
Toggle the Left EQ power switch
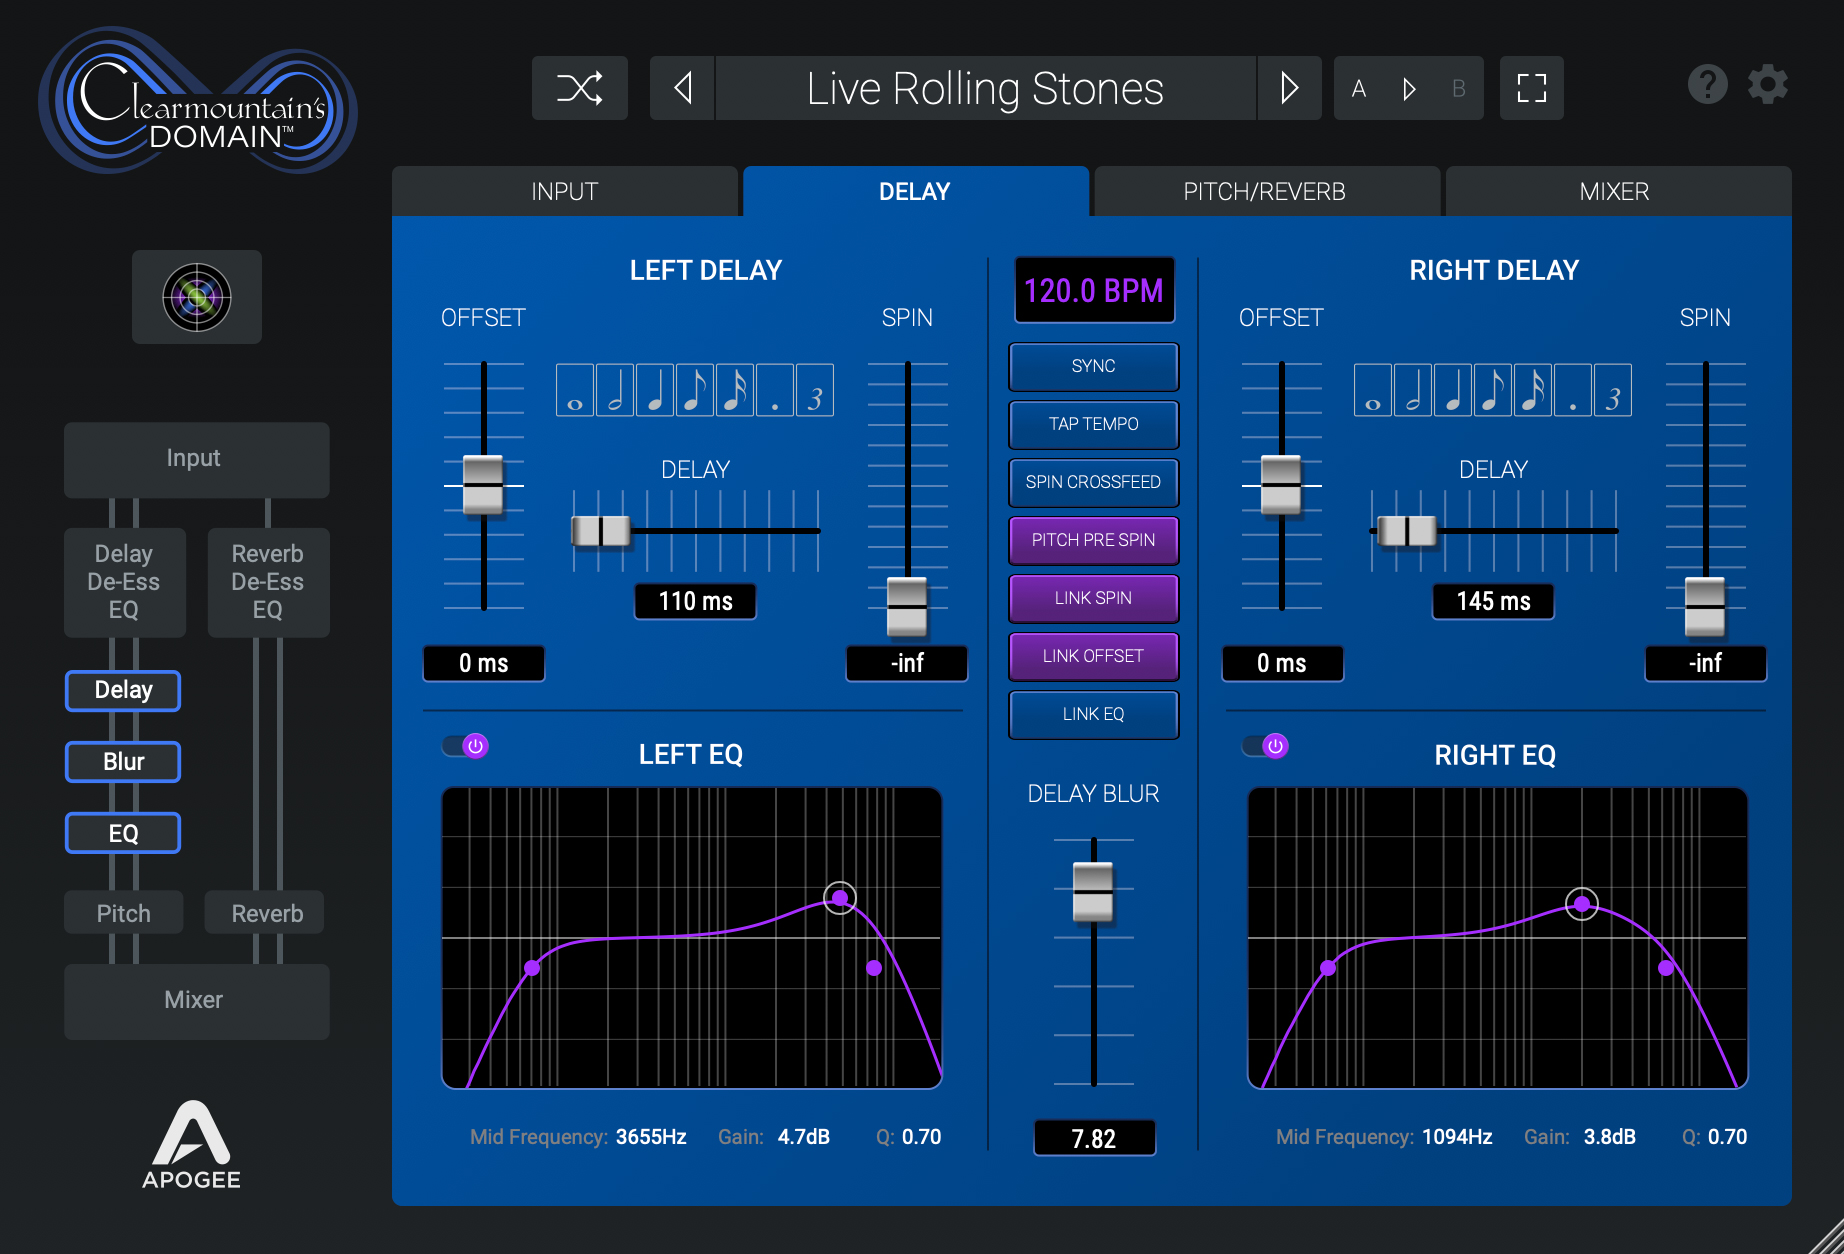click(x=465, y=745)
